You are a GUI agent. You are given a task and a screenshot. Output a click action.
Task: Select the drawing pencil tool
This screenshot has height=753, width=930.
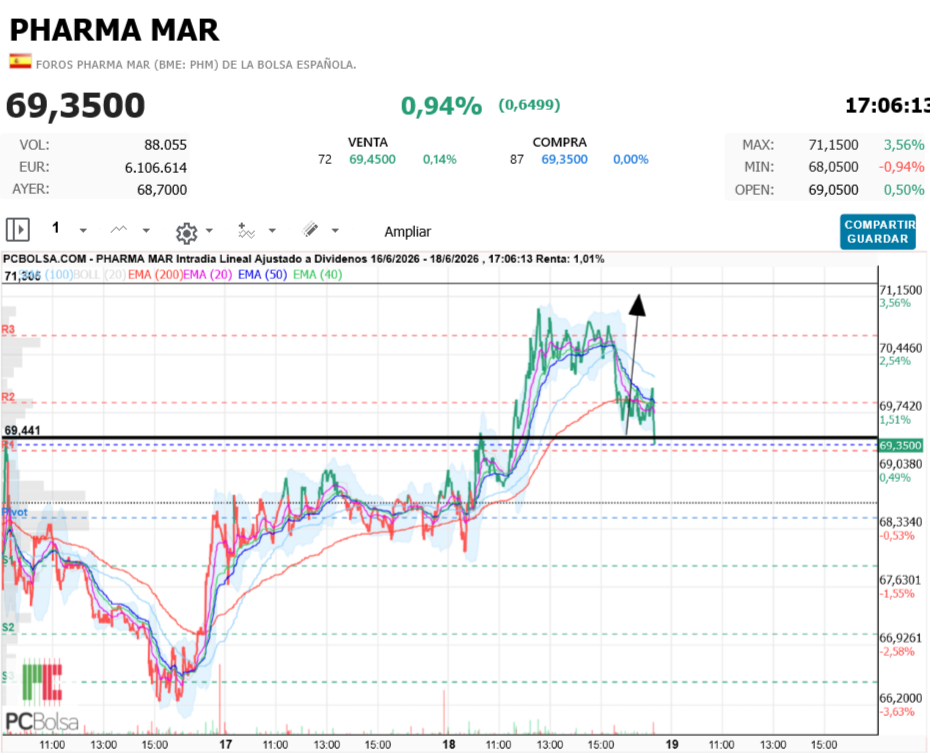coord(310,229)
